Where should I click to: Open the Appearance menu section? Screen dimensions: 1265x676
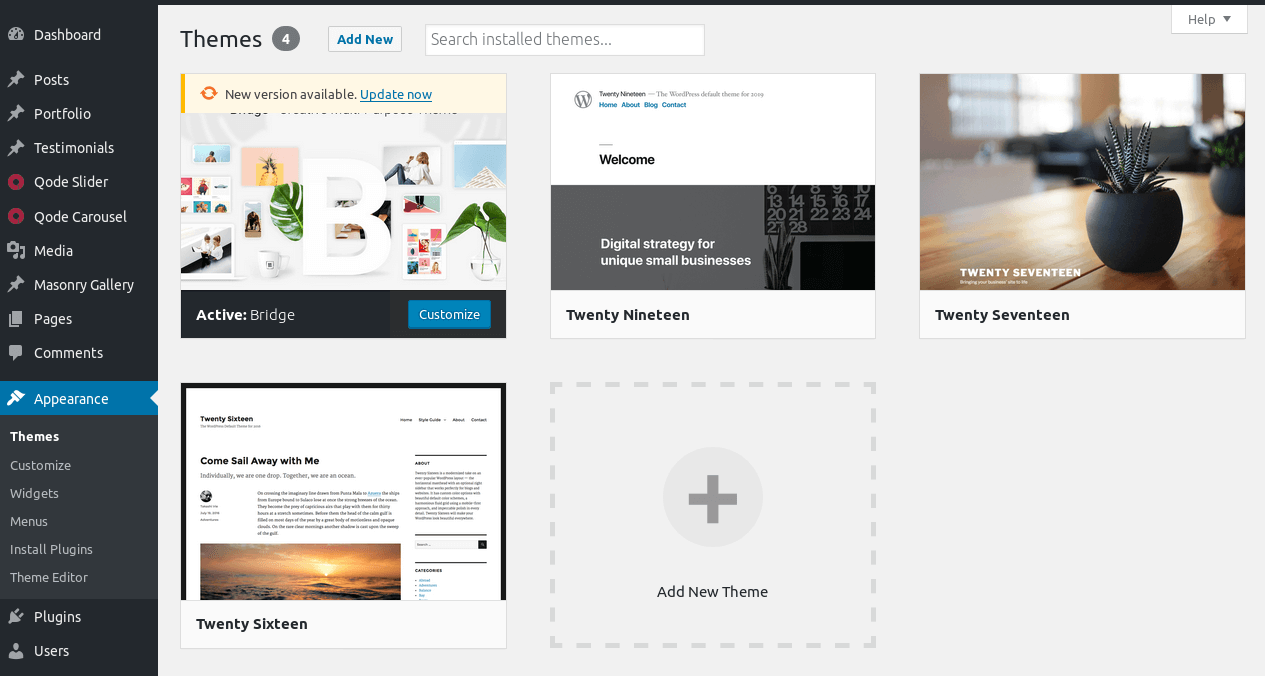[71, 399]
